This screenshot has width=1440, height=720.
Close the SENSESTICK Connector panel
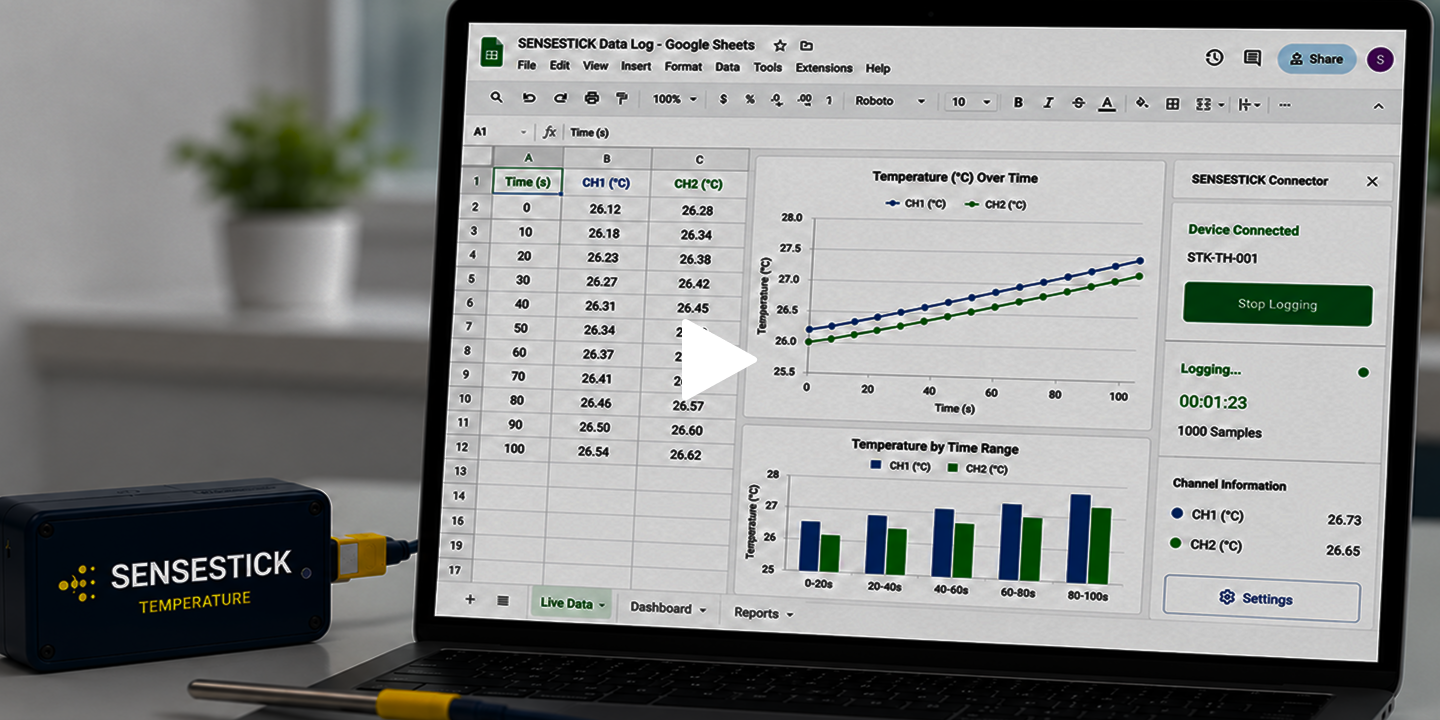1372,181
